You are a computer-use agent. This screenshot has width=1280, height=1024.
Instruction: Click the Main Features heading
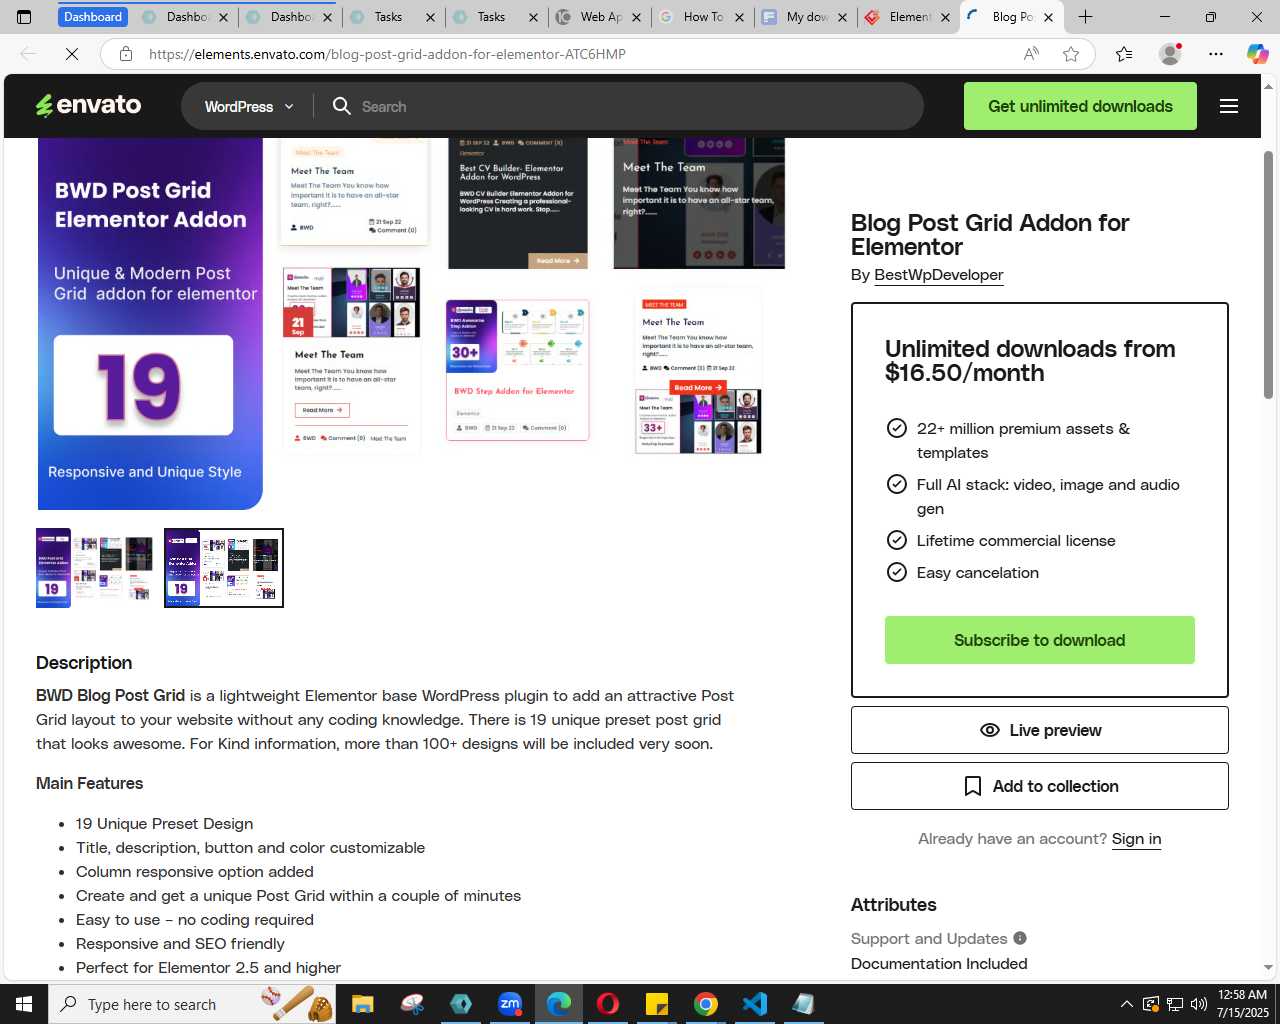pyautogui.click(x=89, y=783)
